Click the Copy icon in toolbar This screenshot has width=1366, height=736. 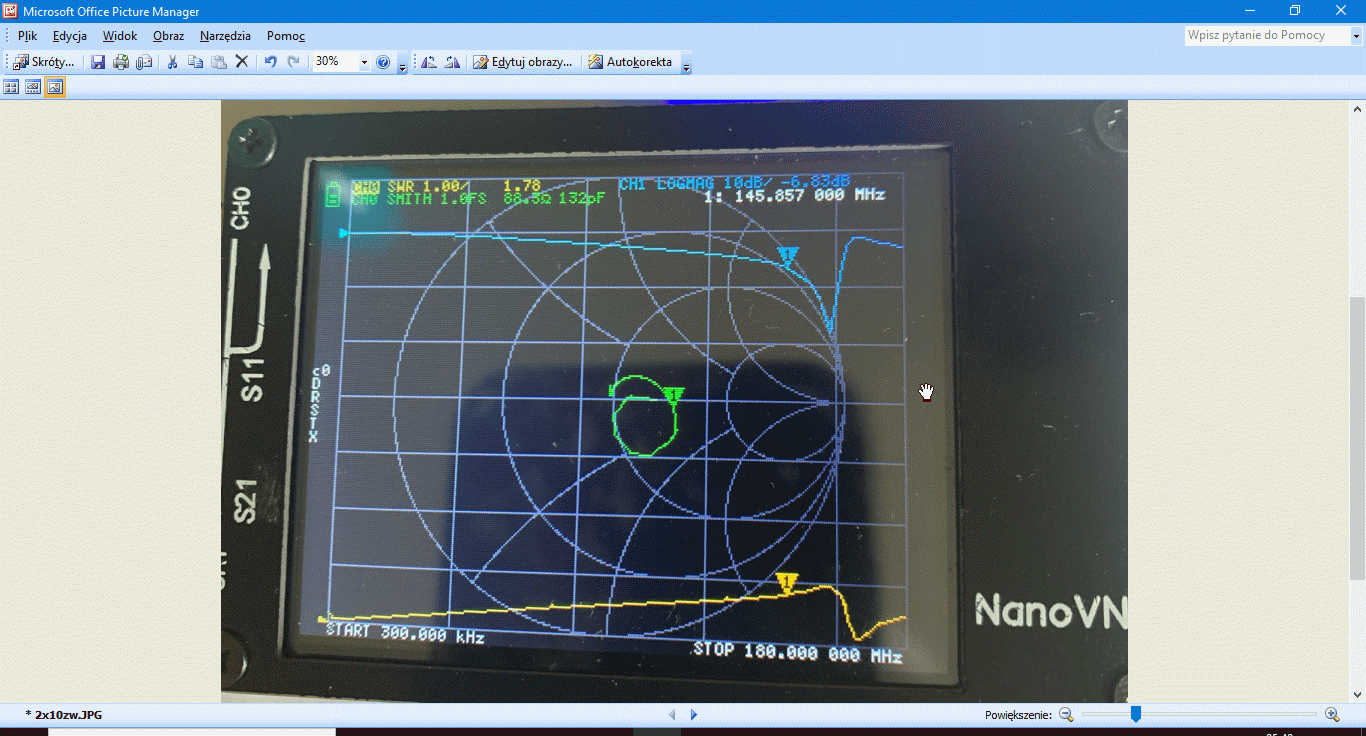195,62
